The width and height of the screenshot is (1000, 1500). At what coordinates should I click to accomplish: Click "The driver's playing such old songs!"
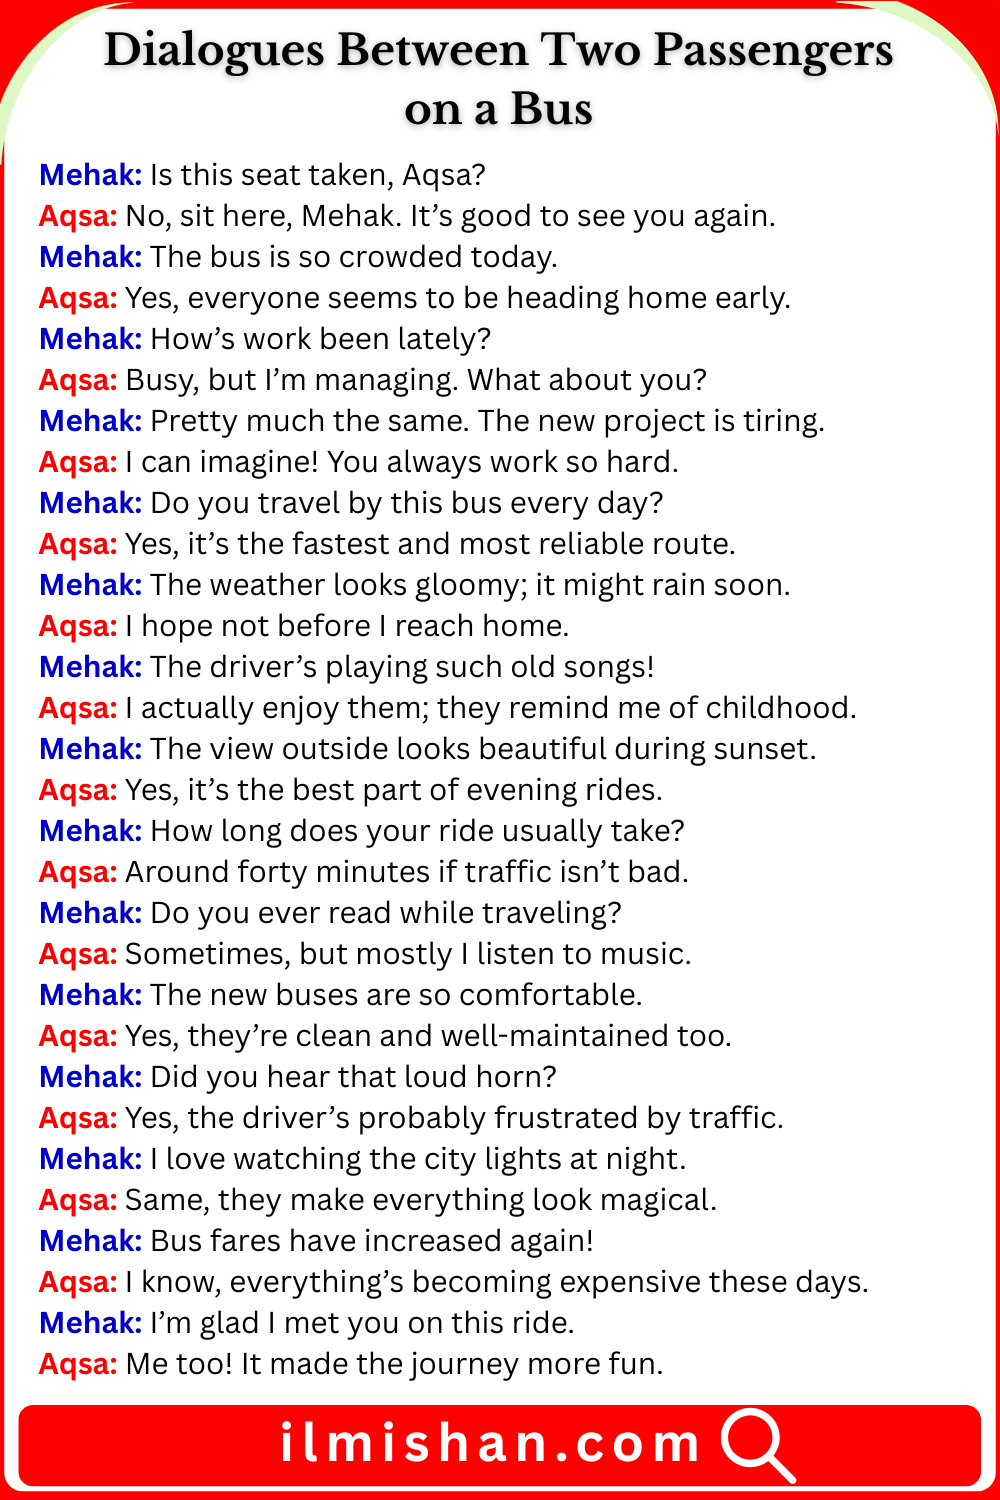point(402,667)
